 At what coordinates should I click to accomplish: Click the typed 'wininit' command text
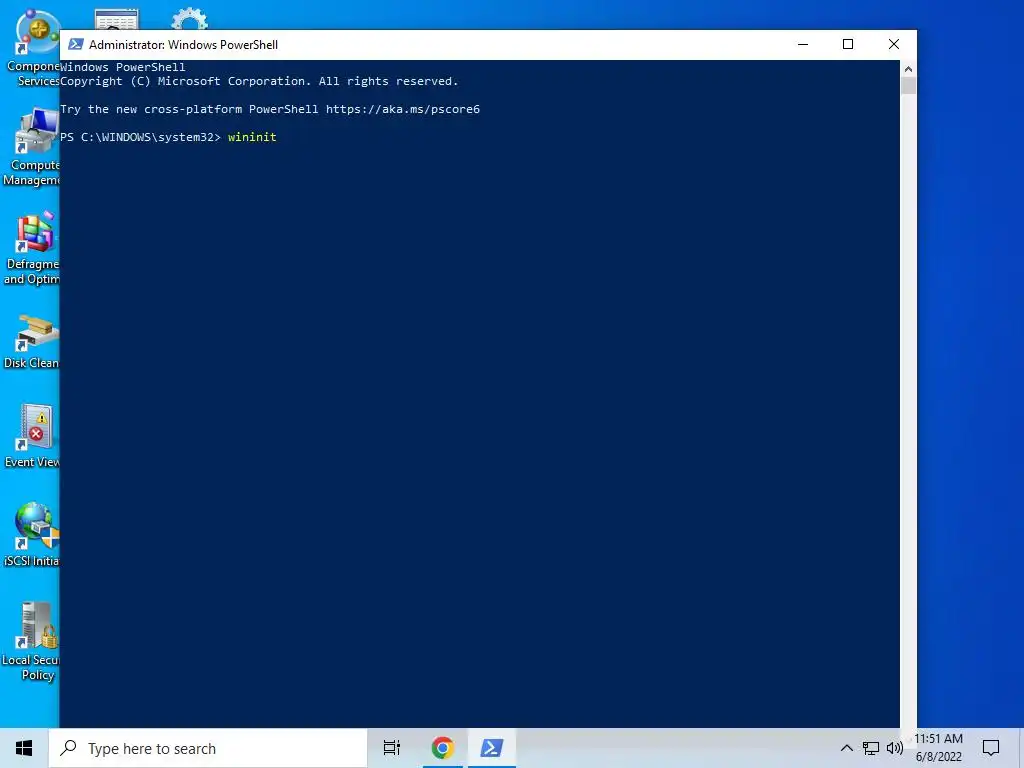252,137
